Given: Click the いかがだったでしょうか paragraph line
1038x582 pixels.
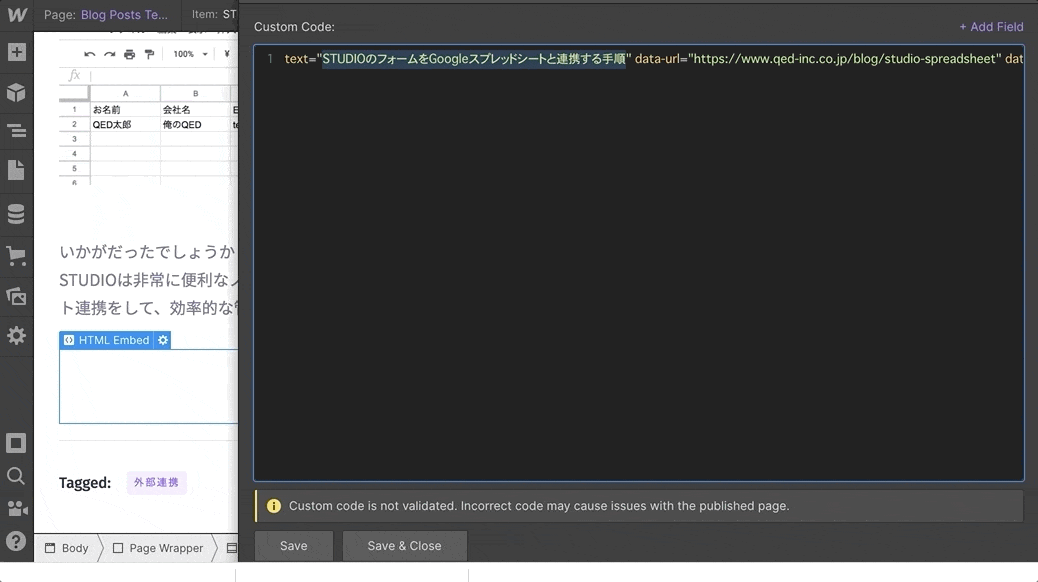Looking at the screenshot, I should click(148, 252).
